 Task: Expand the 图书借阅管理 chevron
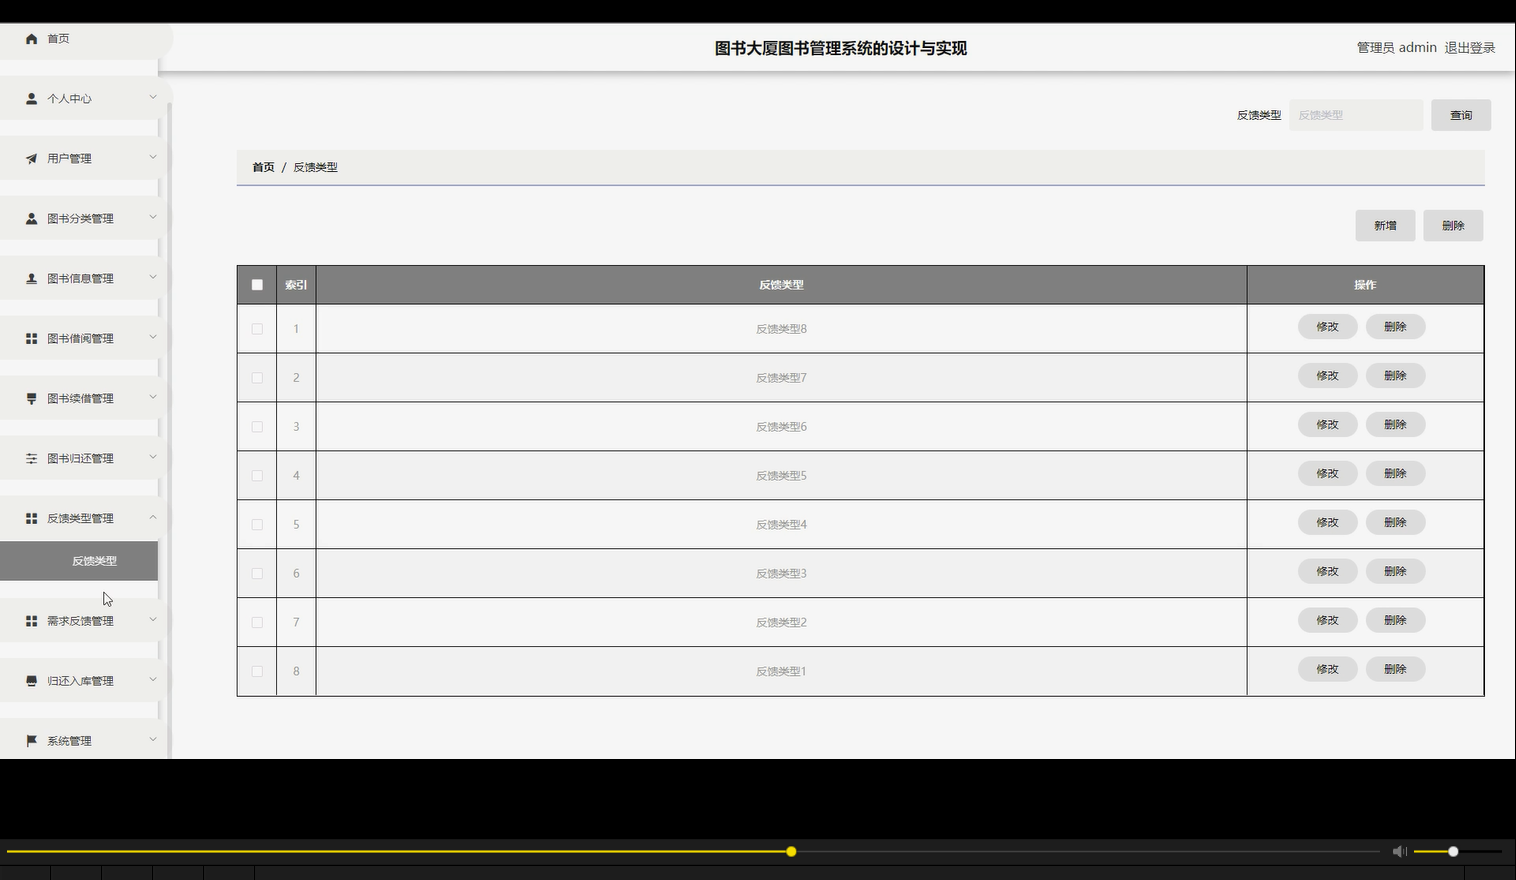click(153, 337)
